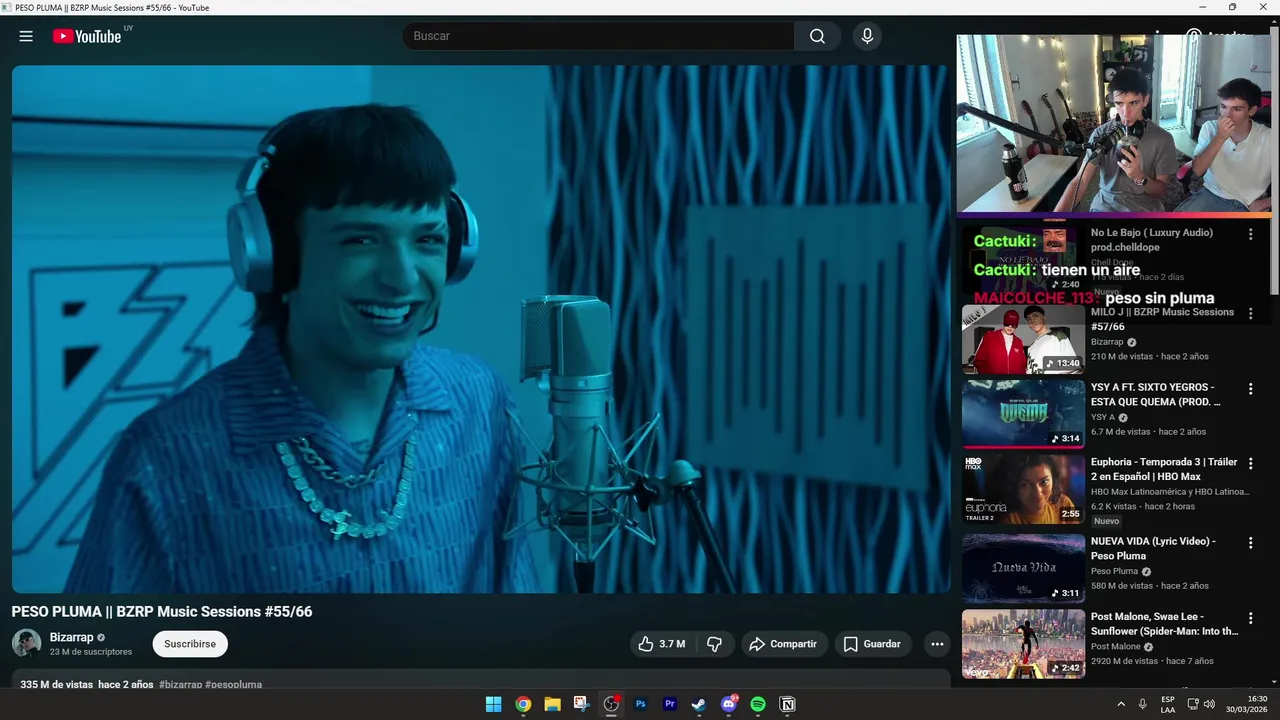This screenshot has width=1280, height=720.
Task: Click the Peso Pluma channel name in sidebar
Action: [1114, 571]
